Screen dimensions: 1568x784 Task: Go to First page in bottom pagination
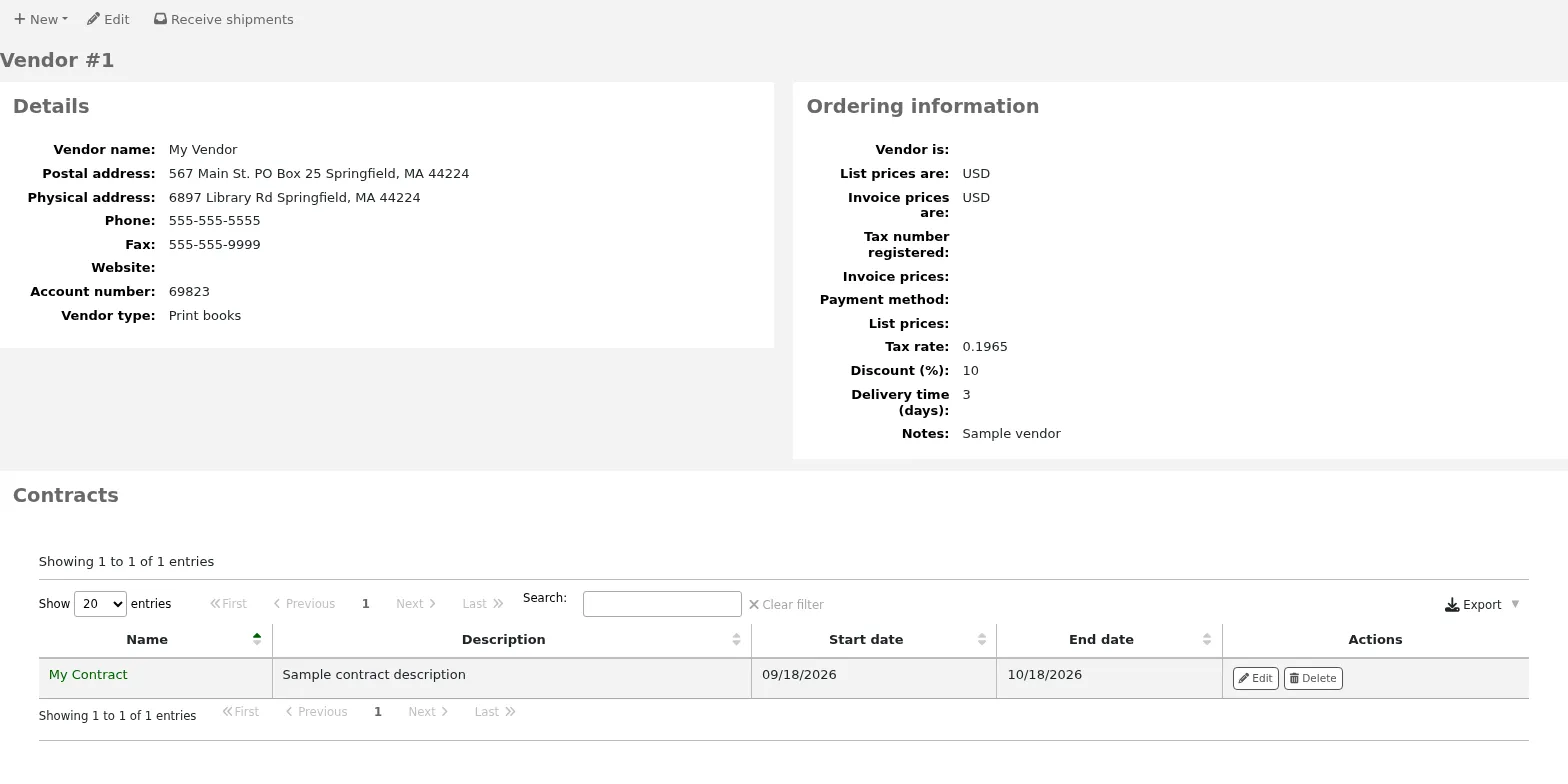(240, 712)
